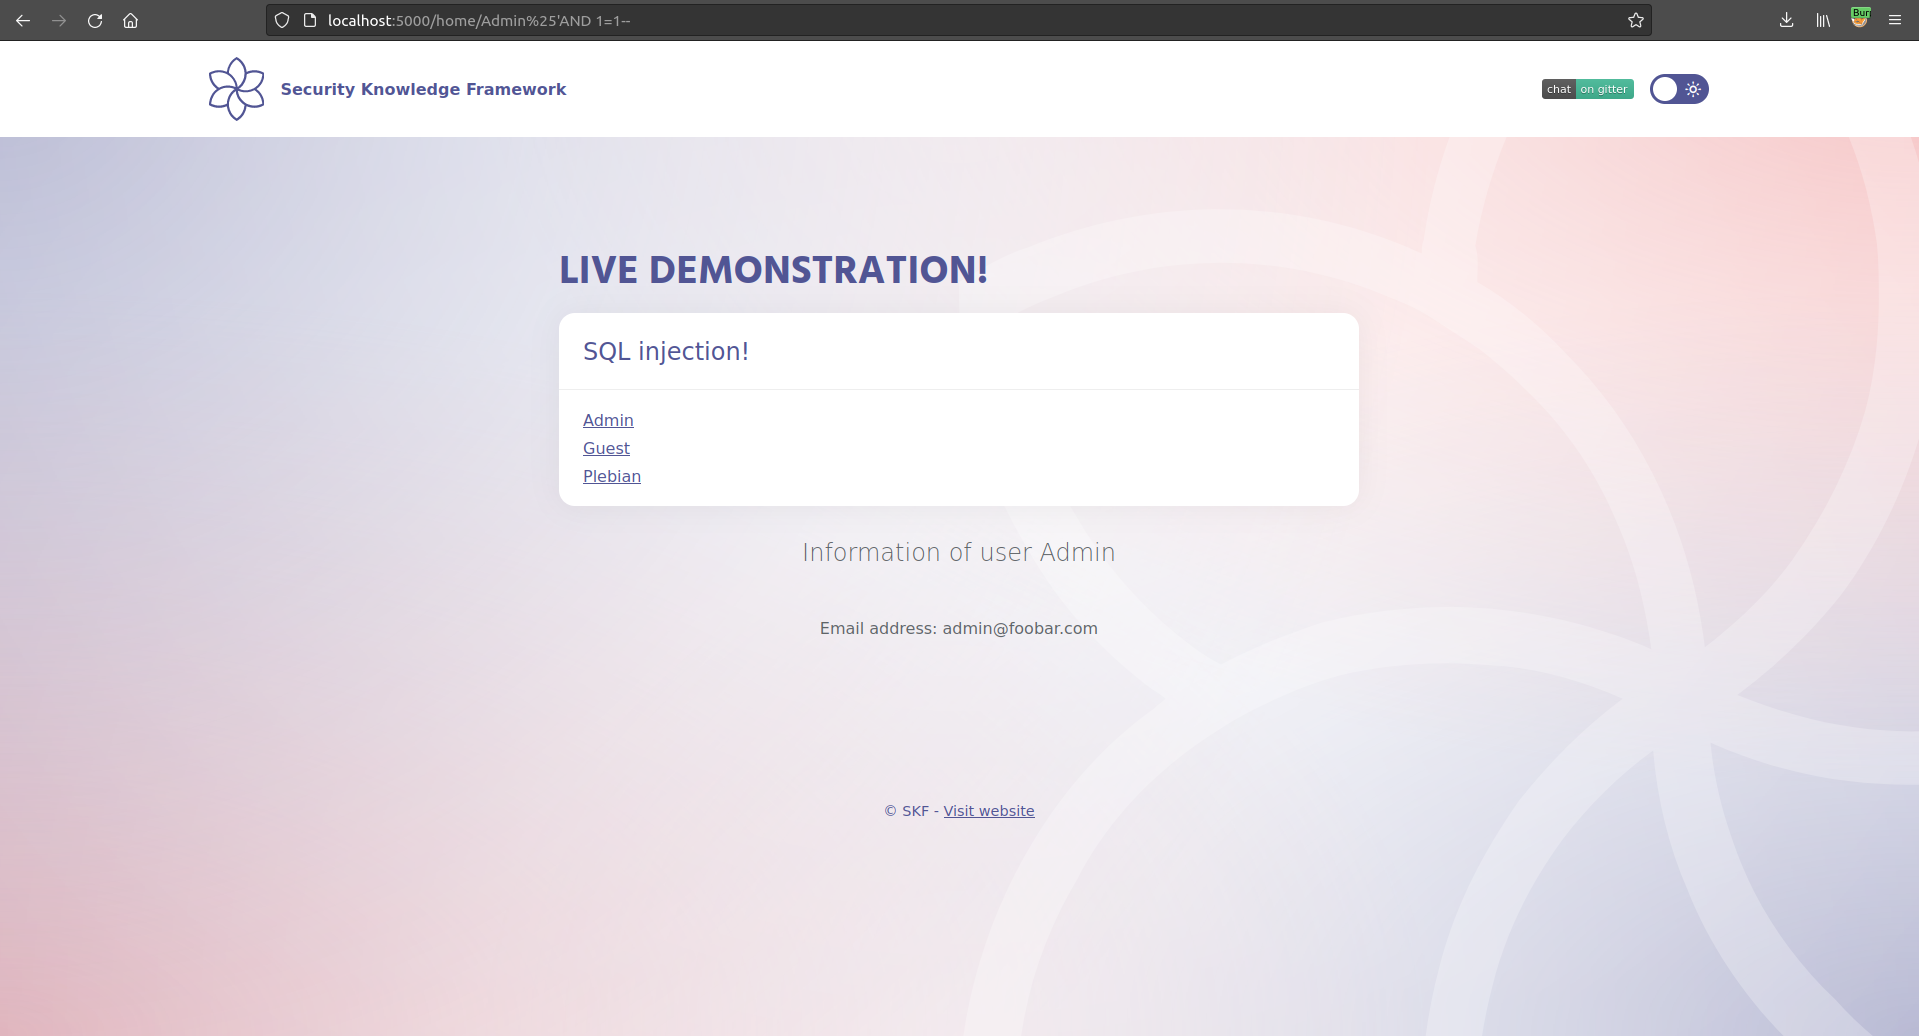Open tracking protection shield icon
1919x1036 pixels.
point(282,20)
